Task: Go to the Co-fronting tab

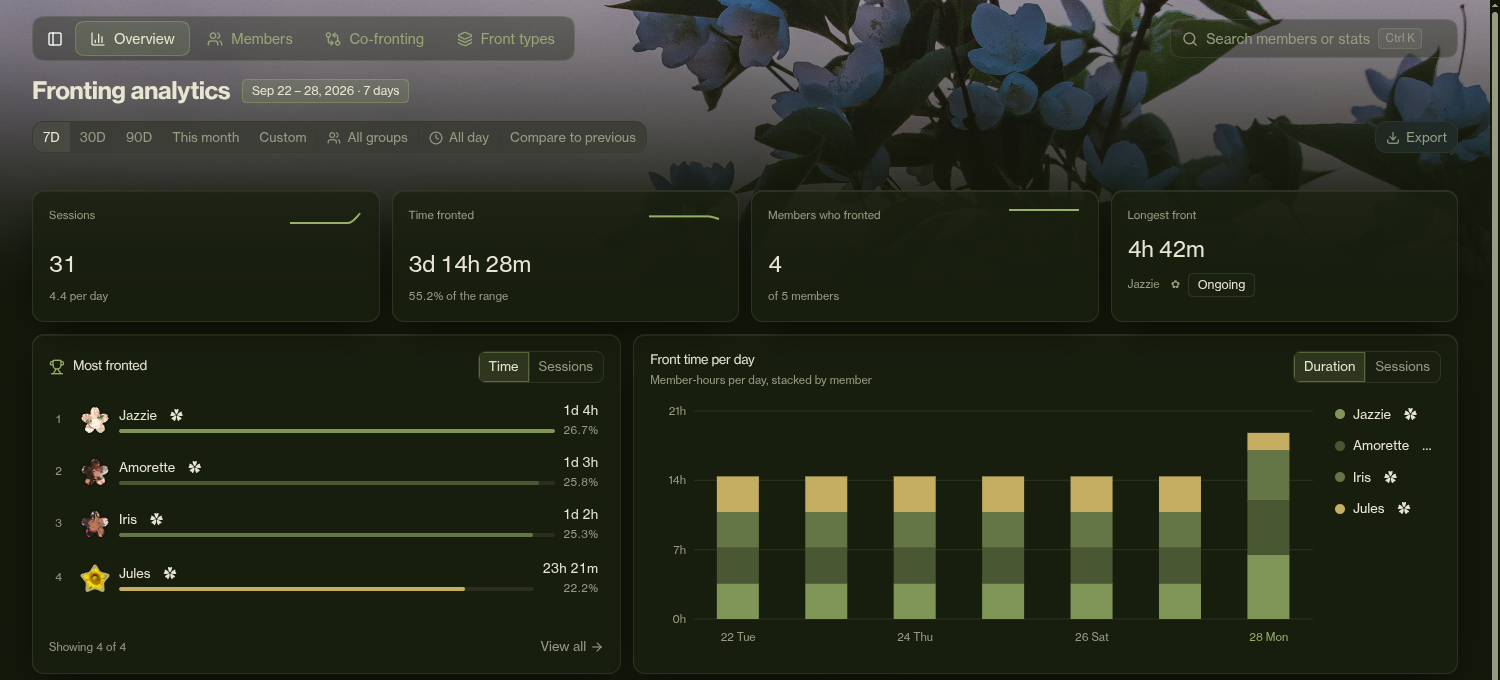Action: coord(374,39)
